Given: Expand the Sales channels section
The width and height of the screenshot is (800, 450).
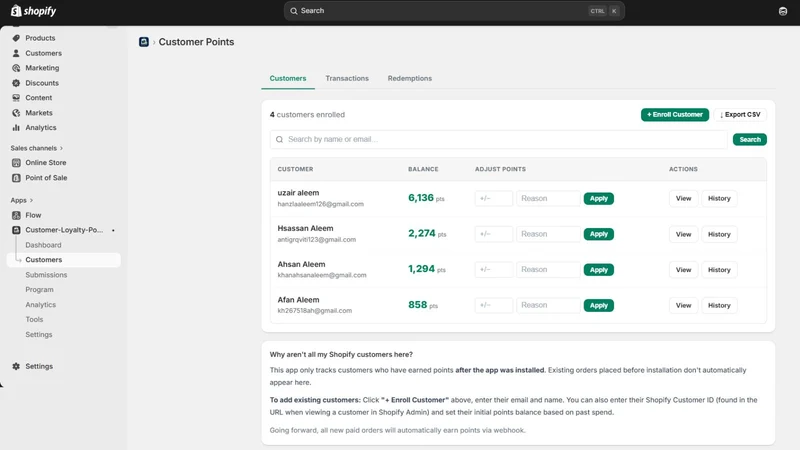Looking at the screenshot, I should pos(37,148).
